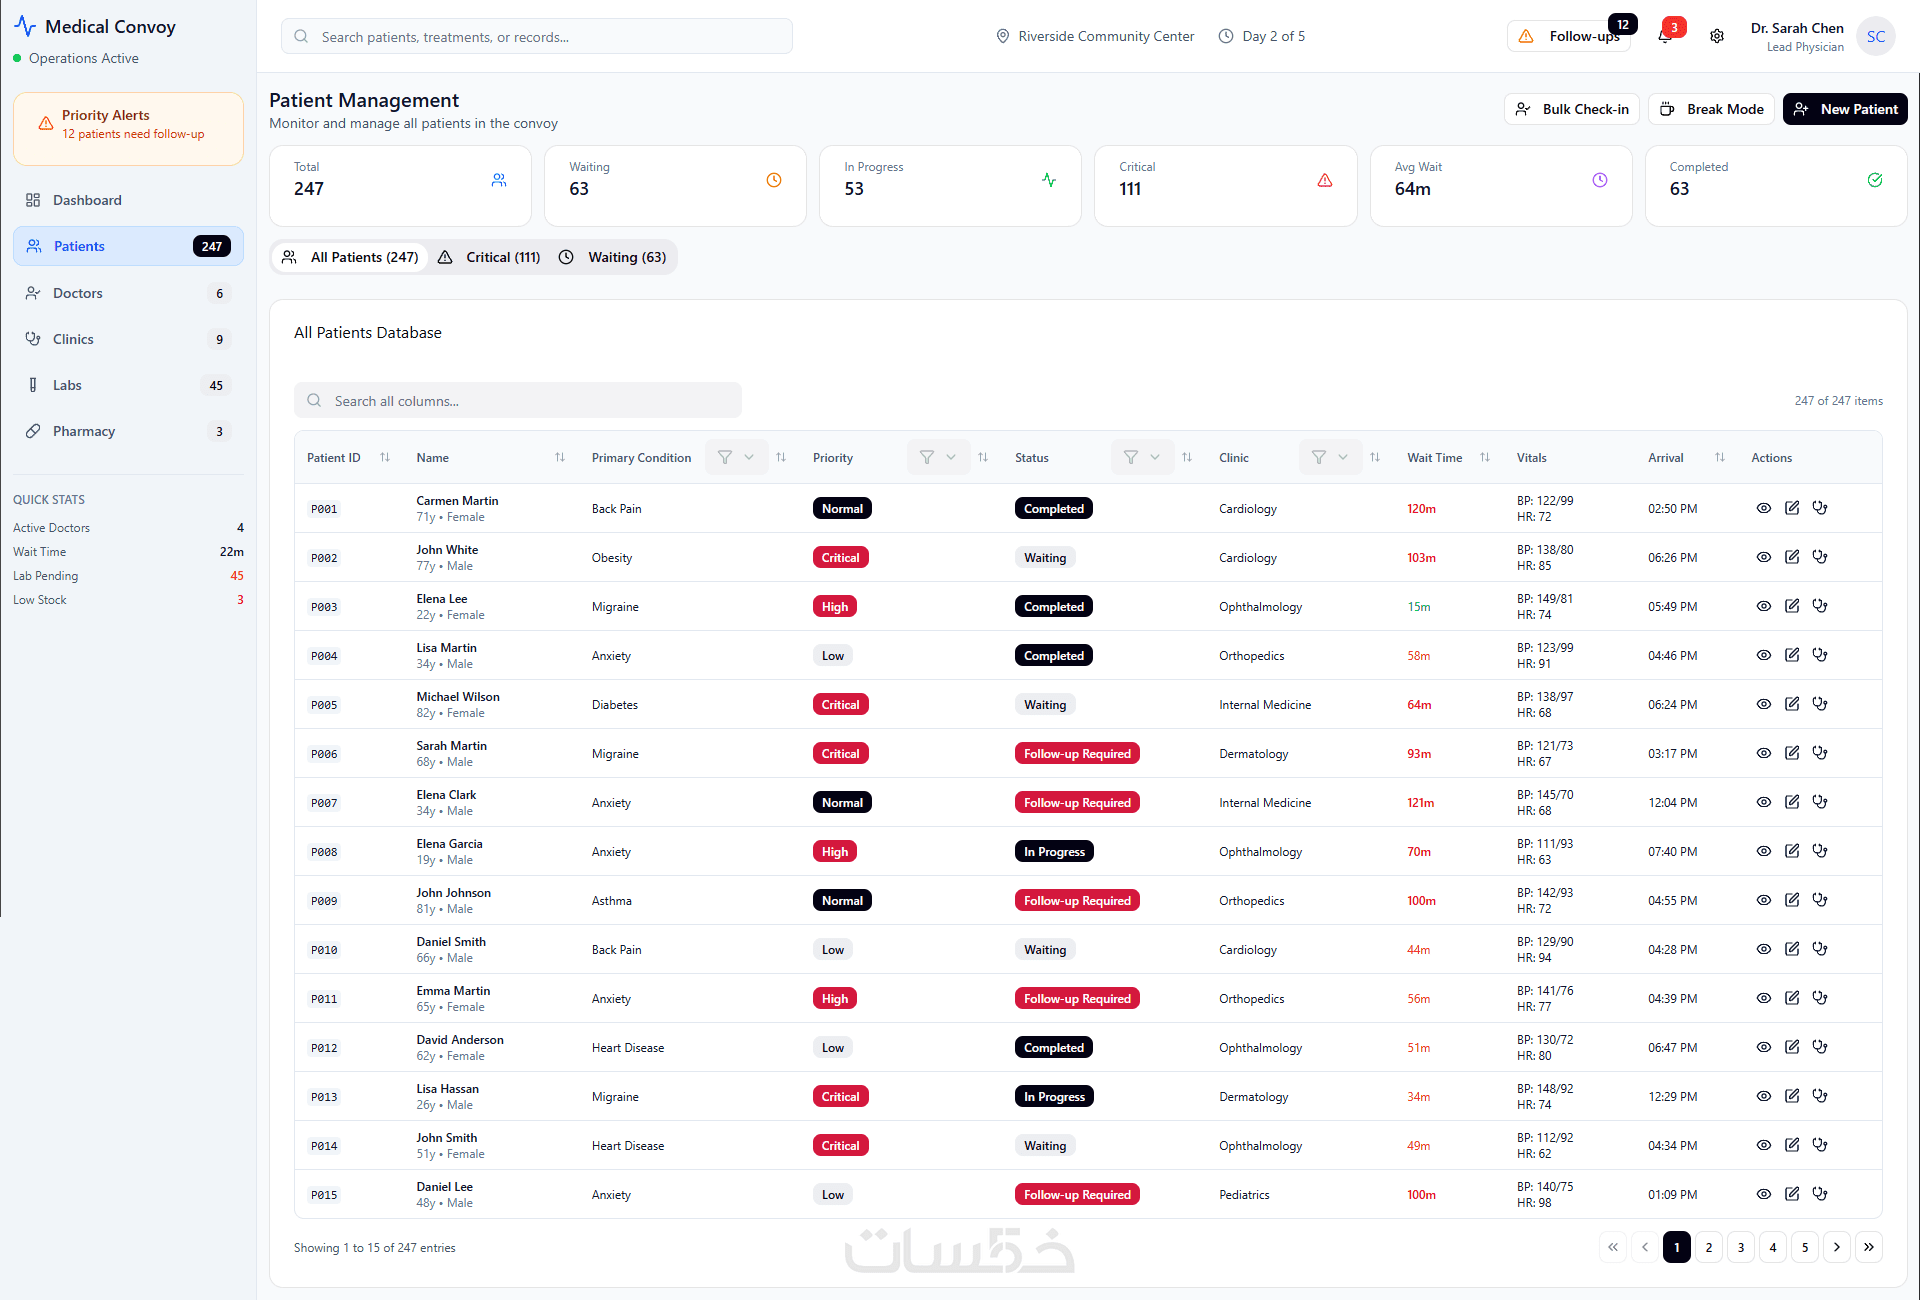Jump to last page double-arrow
The width and height of the screenshot is (1920, 1300).
click(1869, 1247)
